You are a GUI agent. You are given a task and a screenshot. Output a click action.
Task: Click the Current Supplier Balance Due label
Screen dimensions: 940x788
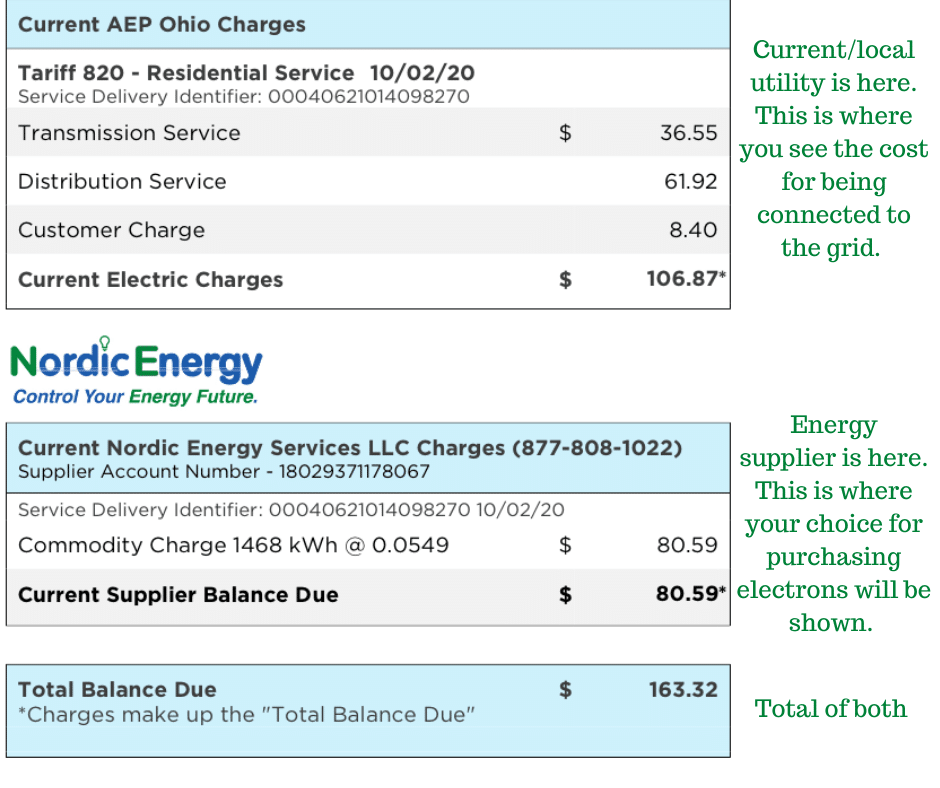178,595
